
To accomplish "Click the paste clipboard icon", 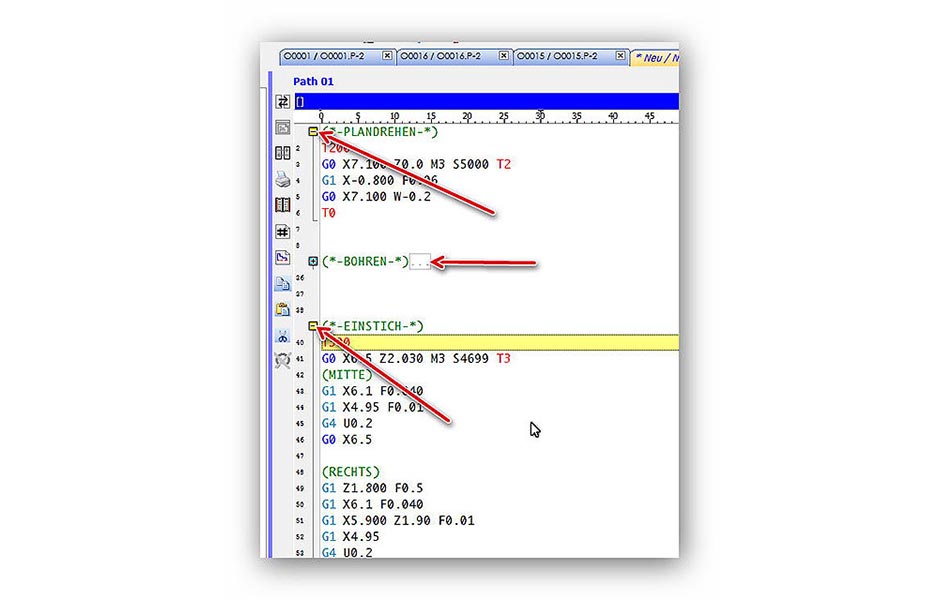I will click(x=283, y=309).
